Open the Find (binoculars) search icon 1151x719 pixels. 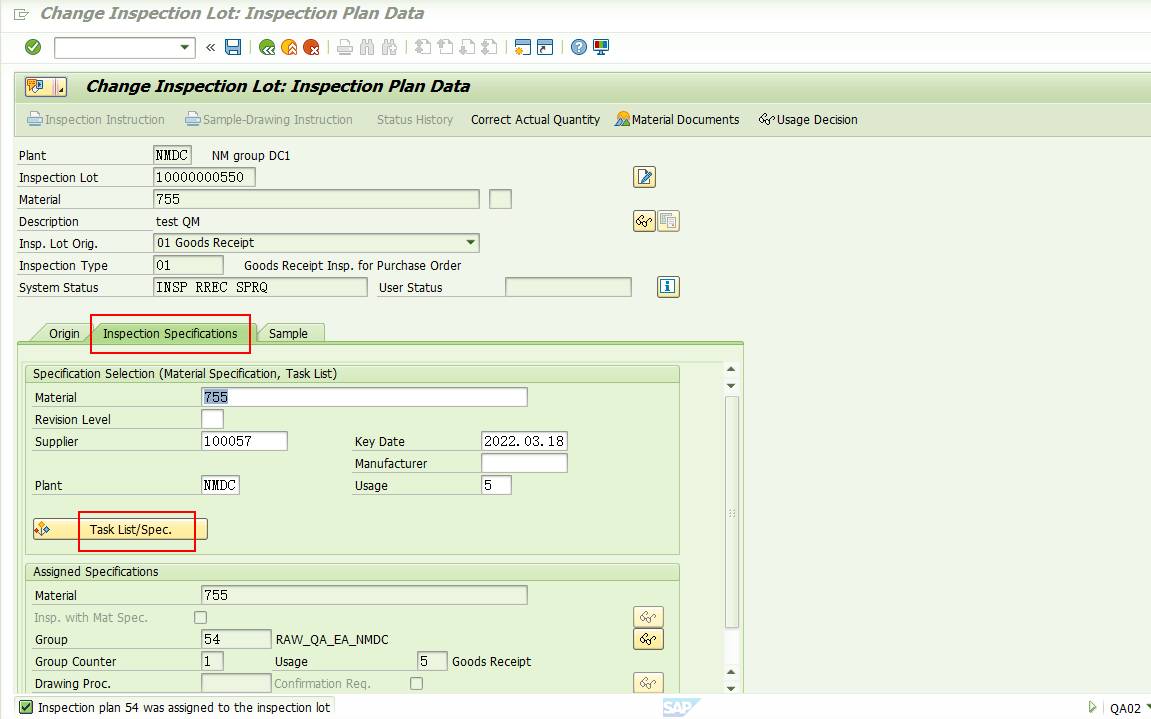[366, 47]
